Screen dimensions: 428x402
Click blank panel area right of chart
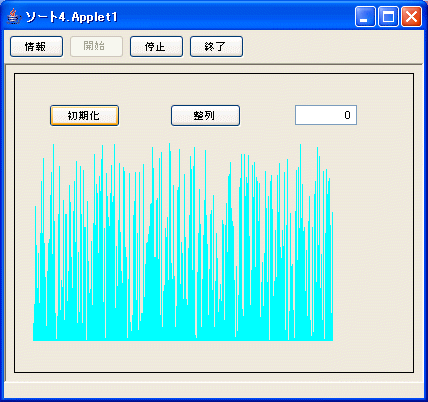pyautogui.click(x=373, y=242)
